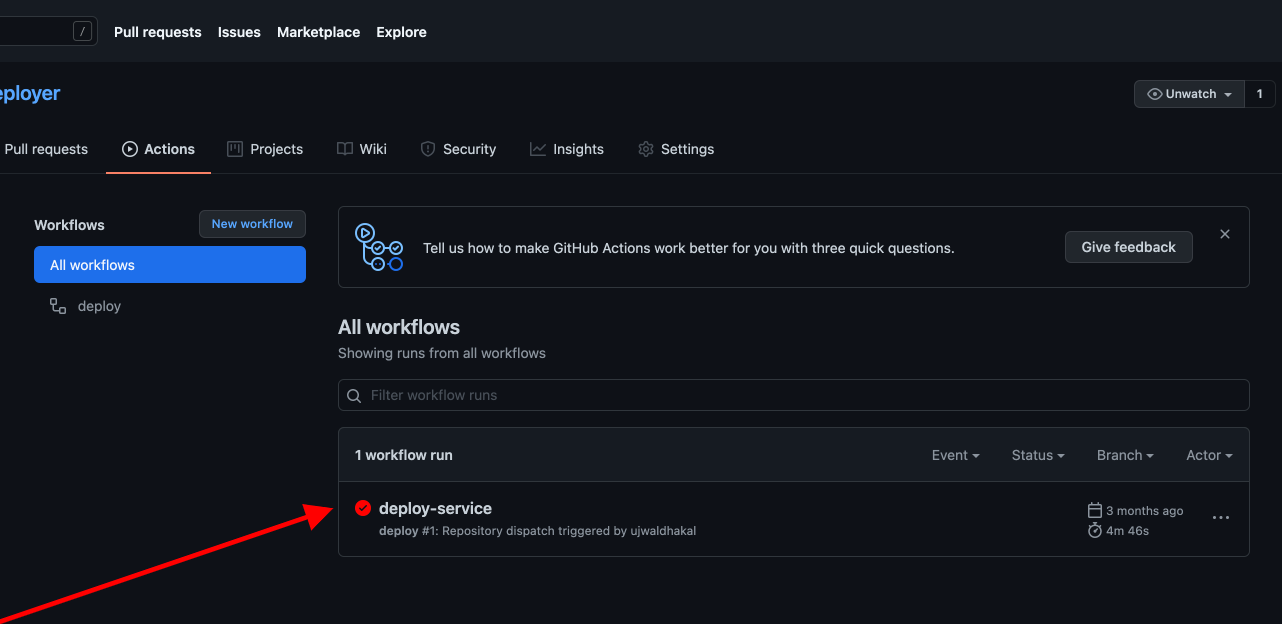
Task: Click the 1 workflow run text
Action: click(404, 455)
